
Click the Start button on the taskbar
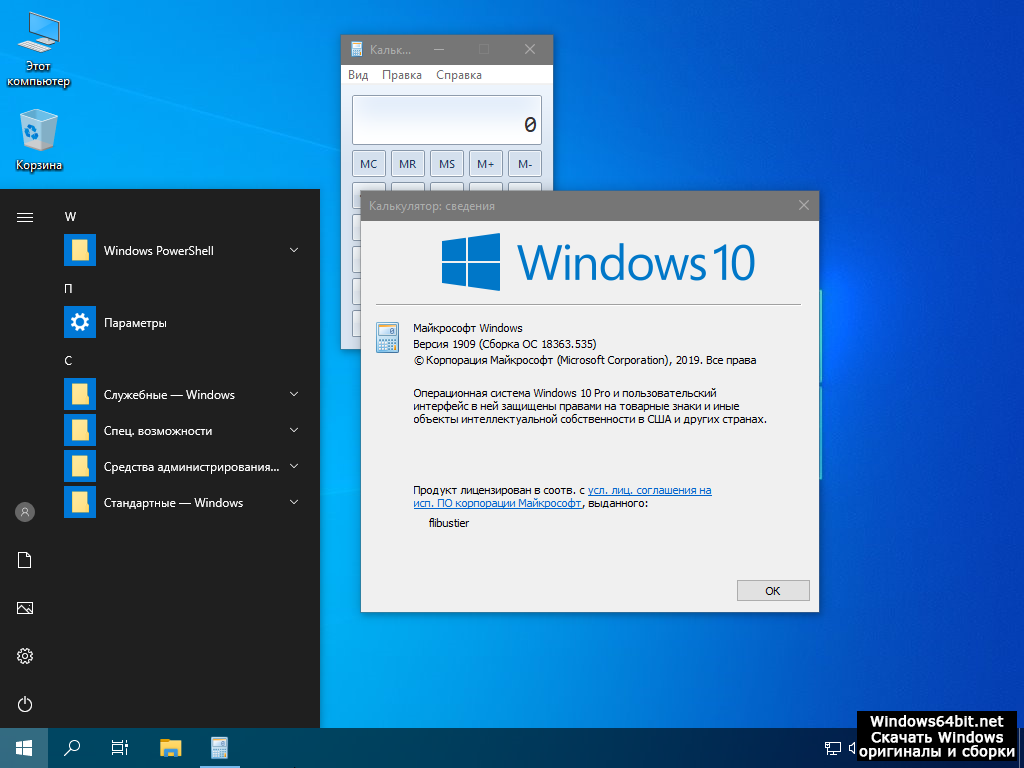coord(24,747)
